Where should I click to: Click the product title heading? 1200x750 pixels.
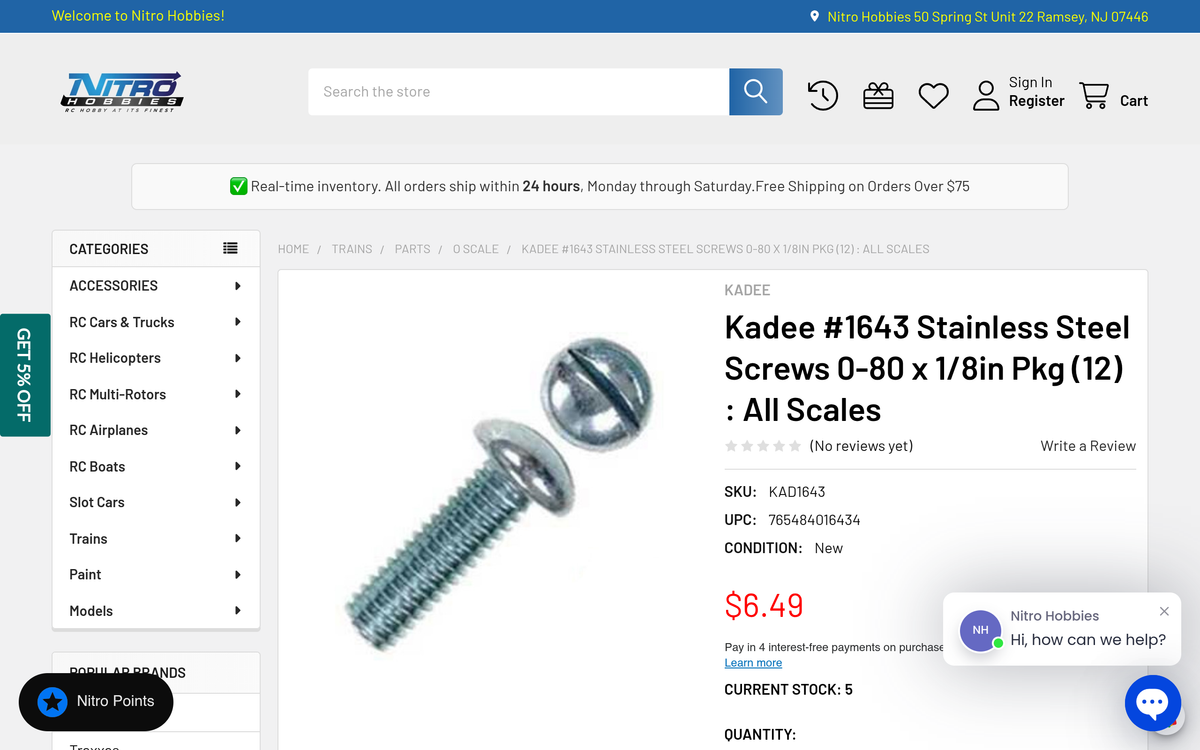click(x=927, y=369)
